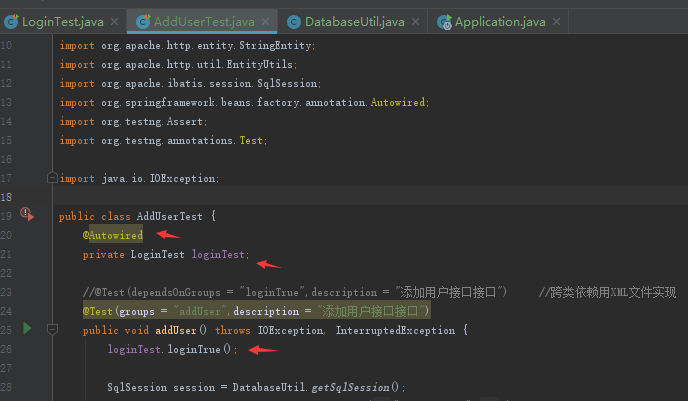This screenshot has height=401, width=688.
Task: Click the SqlSession import on line 12
Action: [x=287, y=83]
